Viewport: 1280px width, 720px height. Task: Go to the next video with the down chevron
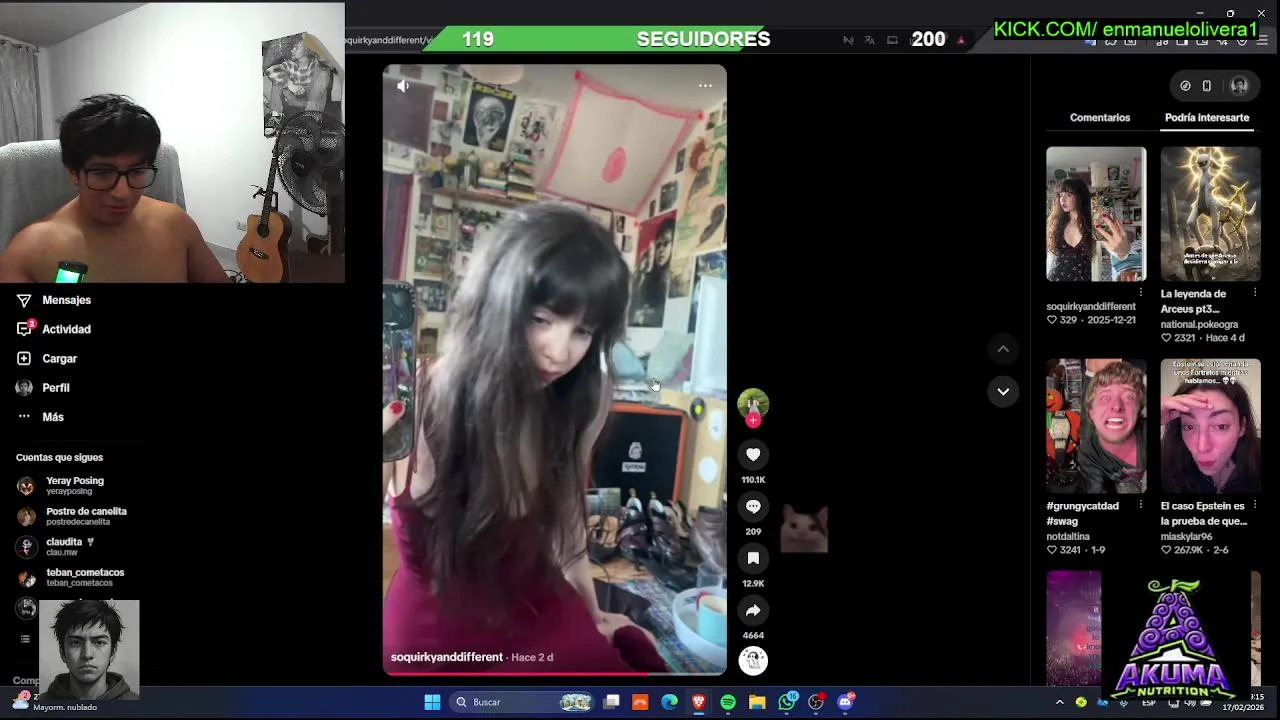click(x=1003, y=391)
